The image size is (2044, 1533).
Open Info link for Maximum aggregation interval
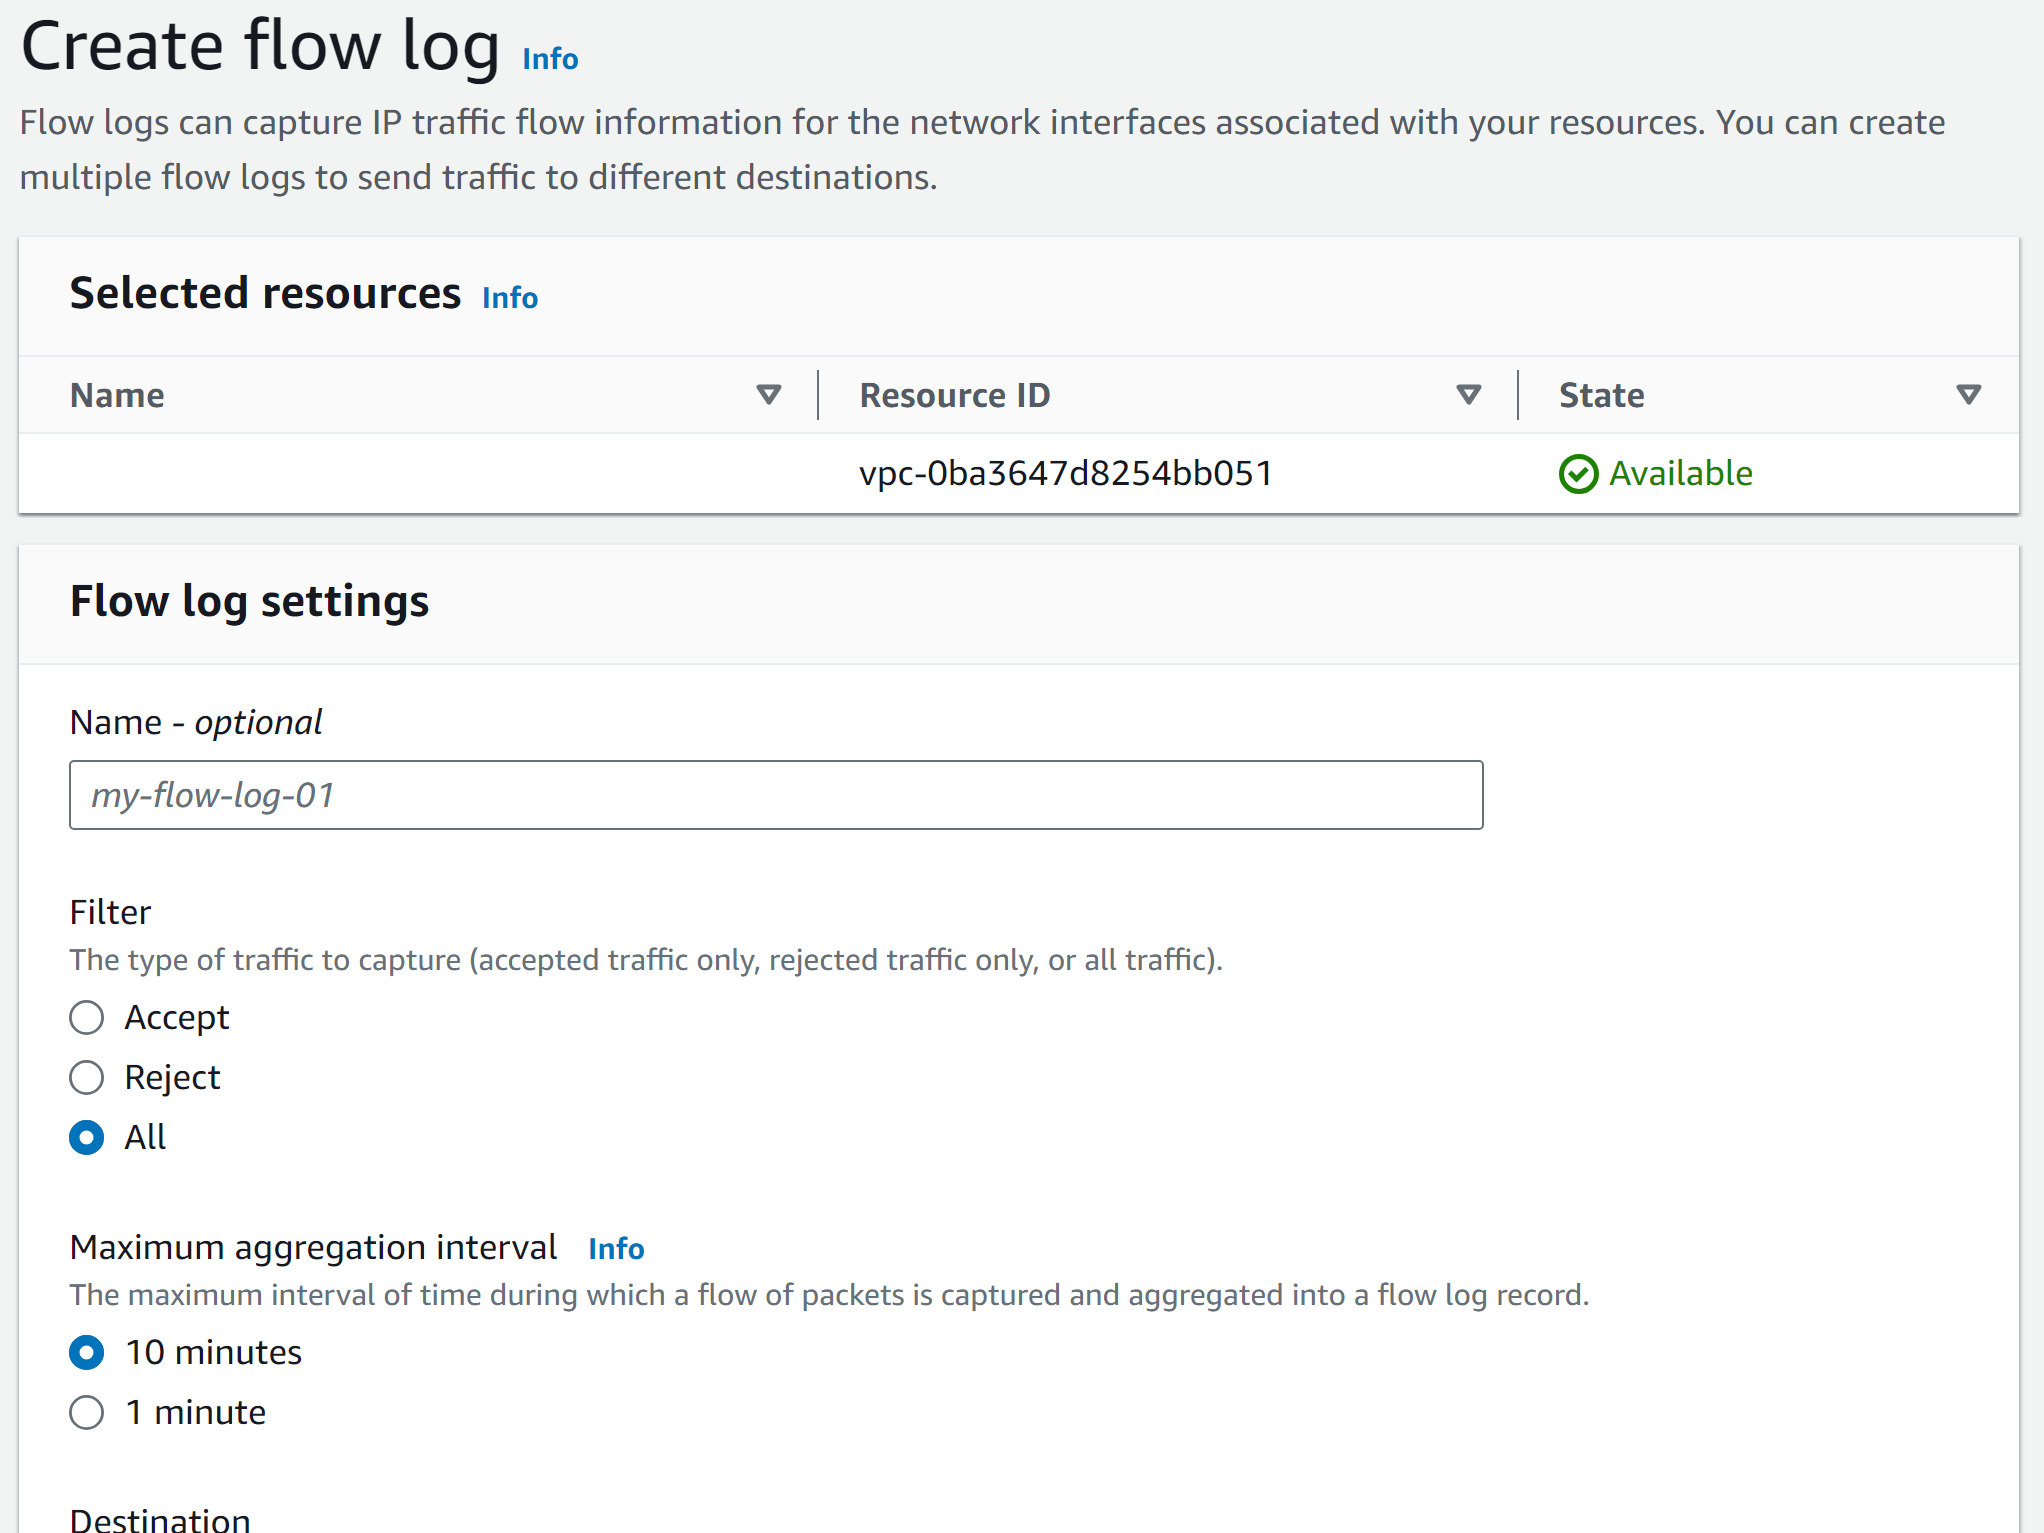point(616,1249)
